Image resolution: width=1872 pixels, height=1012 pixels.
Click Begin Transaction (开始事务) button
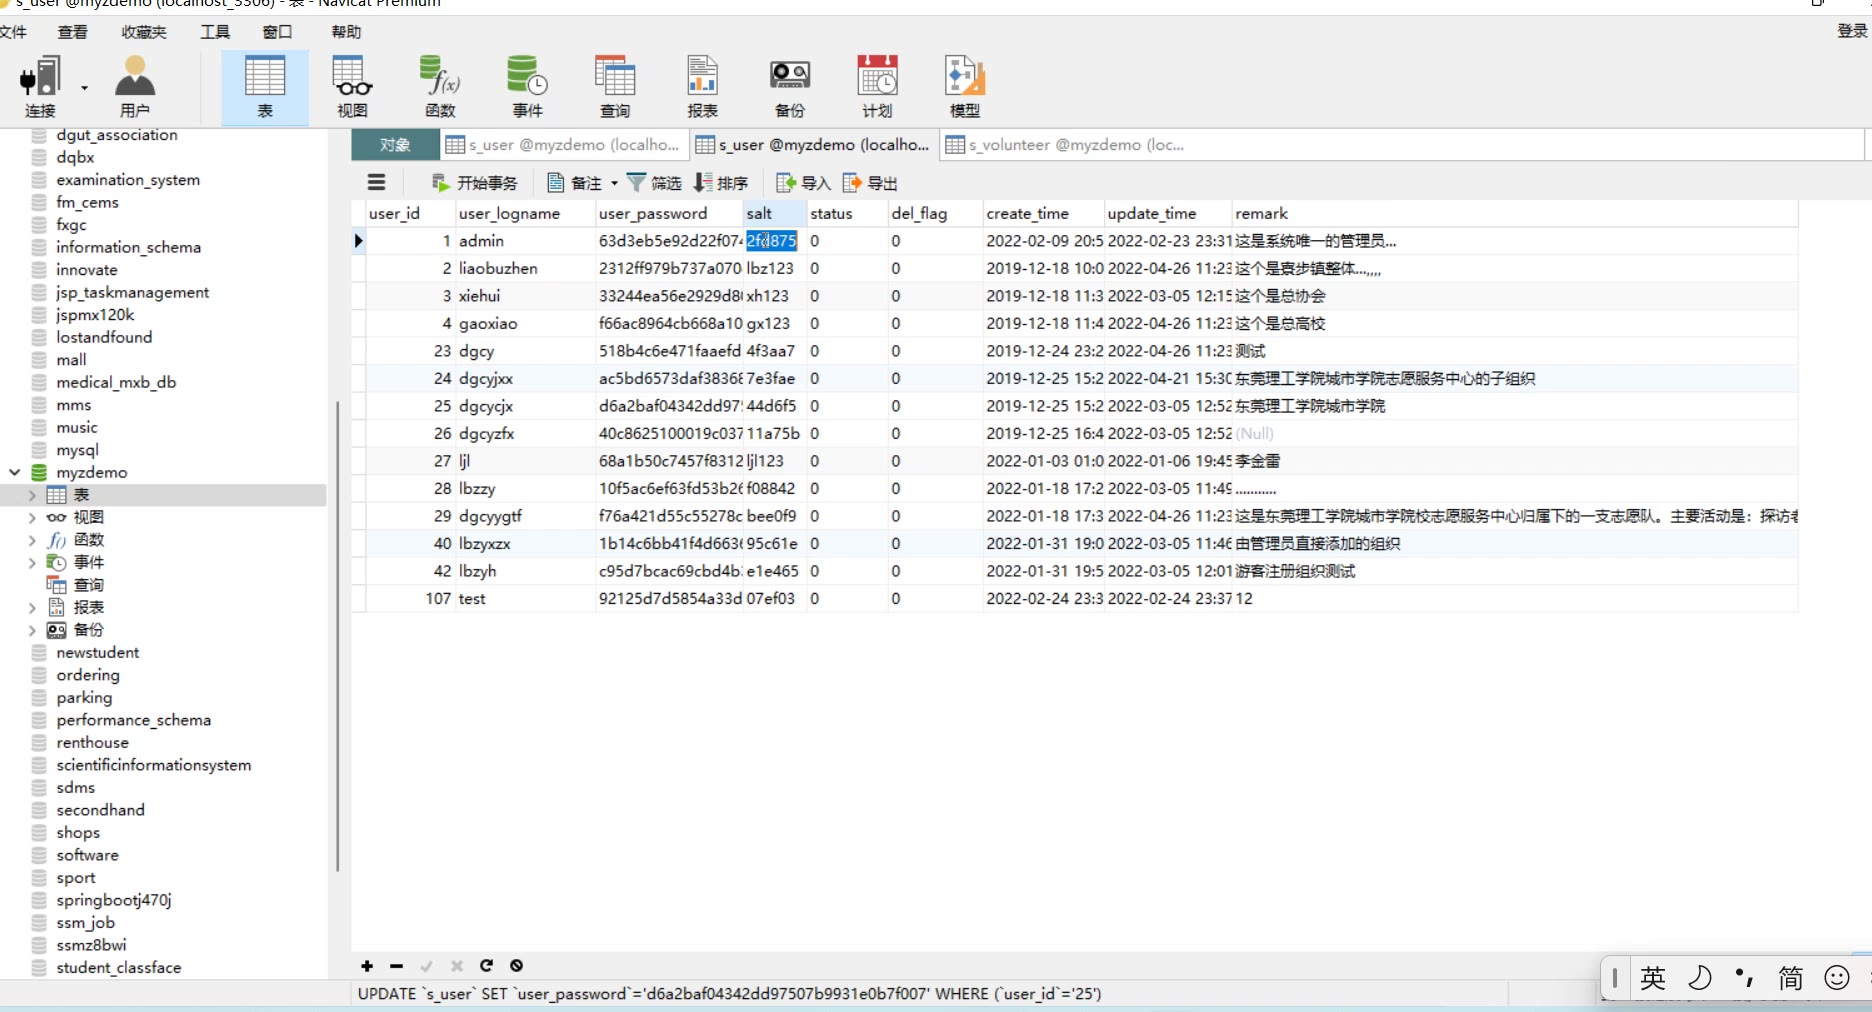(x=474, y=183)
